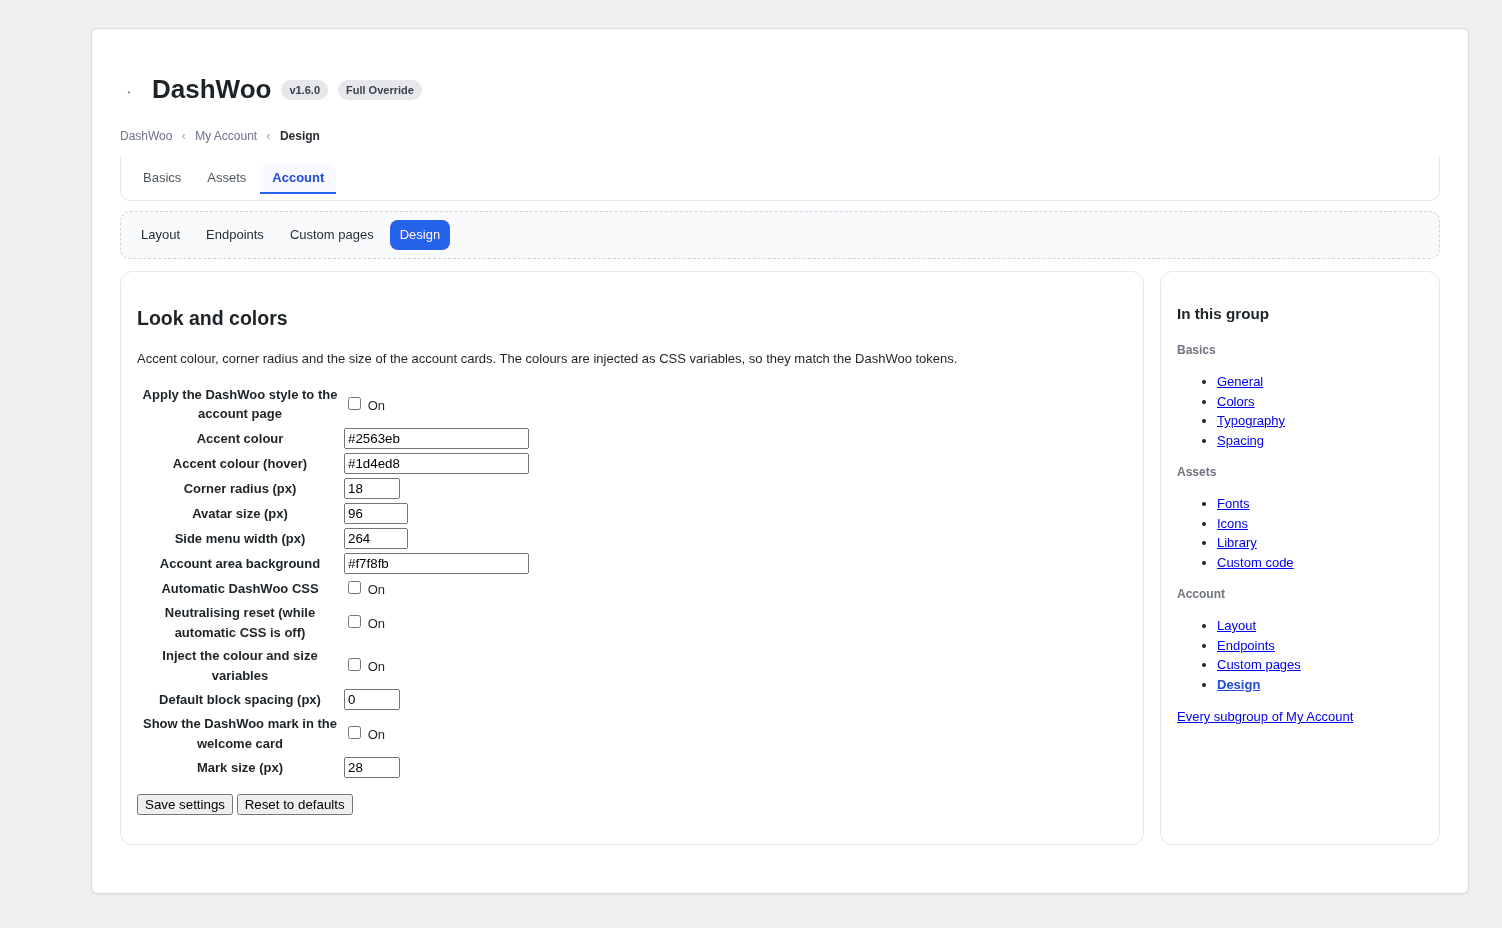Open the sidebar Layout link
1502x928 pixels.
(x=1236, y=626)
